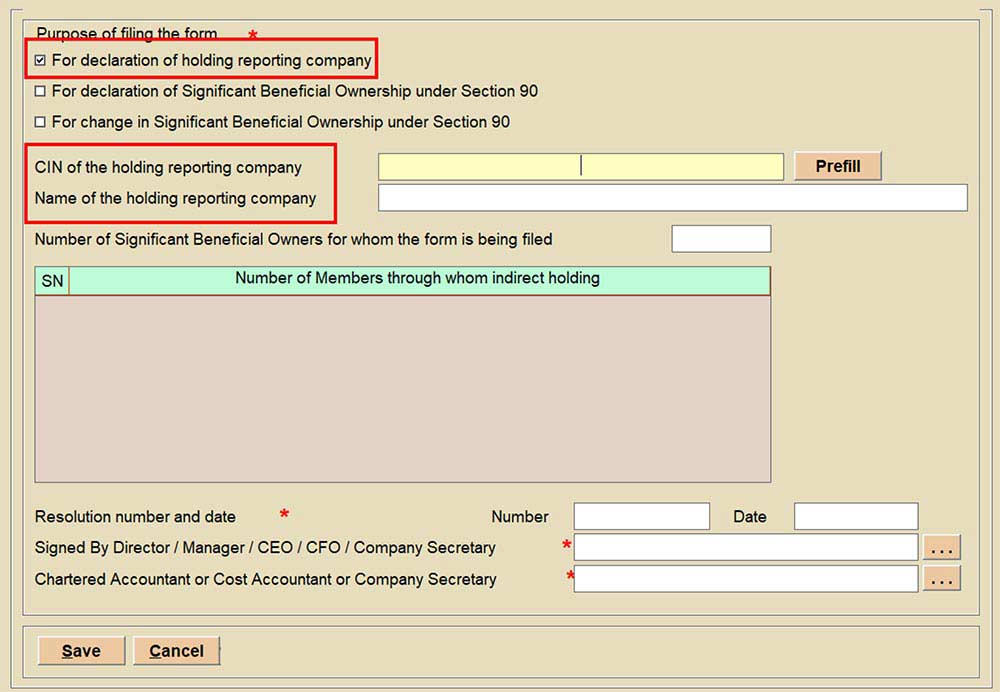
Task: Click the resolution Date input box
Action: coord(855,517)
